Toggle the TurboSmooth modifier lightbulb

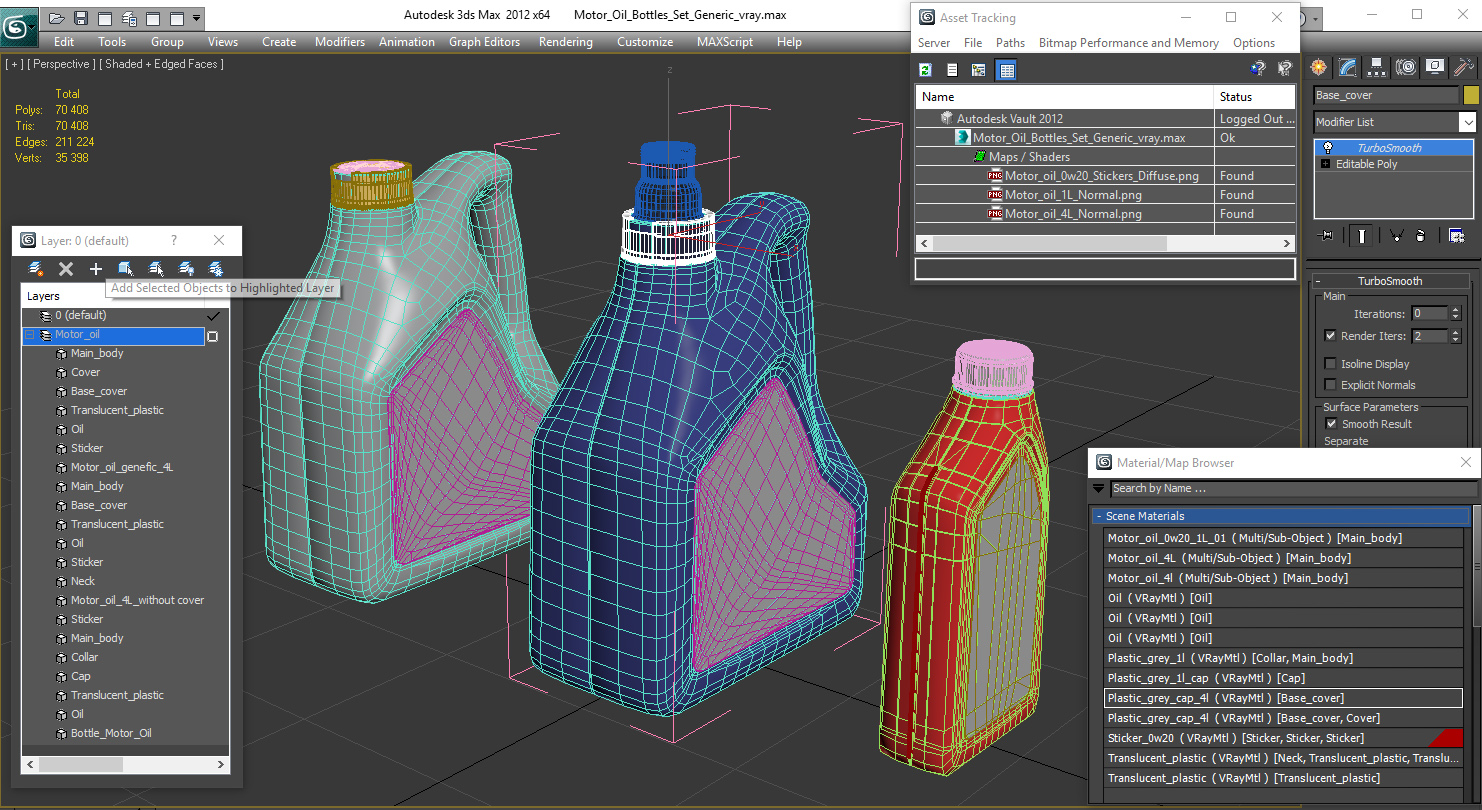pyautogui.click(x=1327, y=148)
